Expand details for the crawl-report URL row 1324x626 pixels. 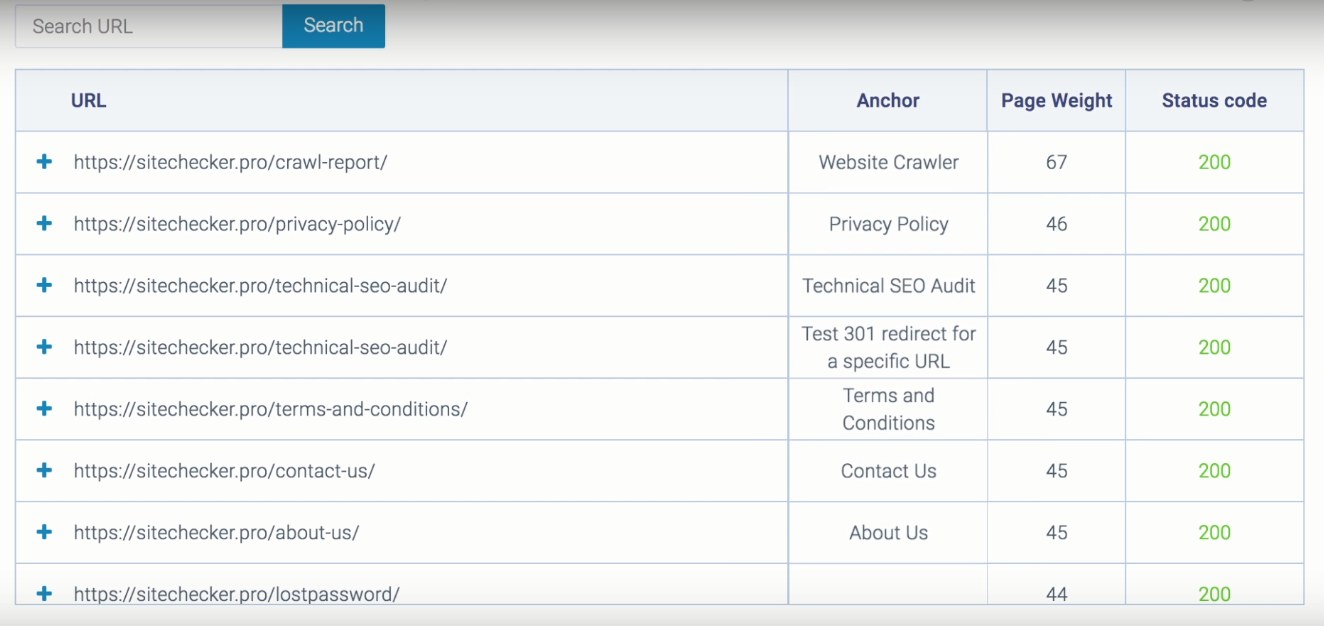[x=44, y=162]
